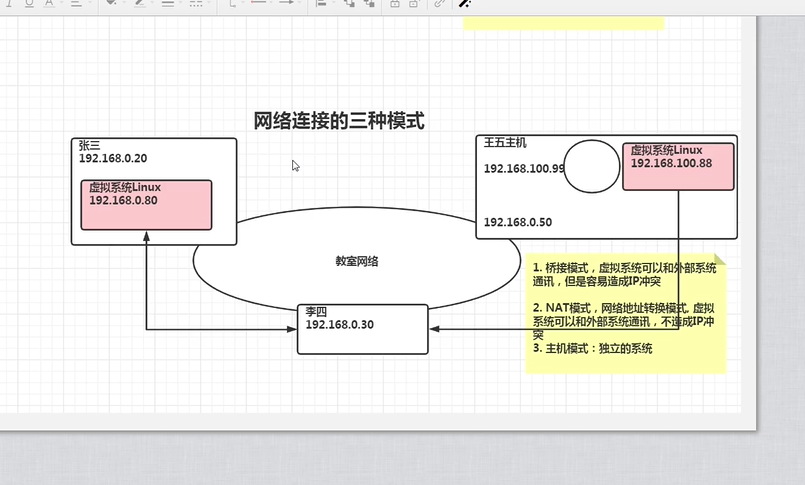Select the fill color bucket tool

coord(111,3)
